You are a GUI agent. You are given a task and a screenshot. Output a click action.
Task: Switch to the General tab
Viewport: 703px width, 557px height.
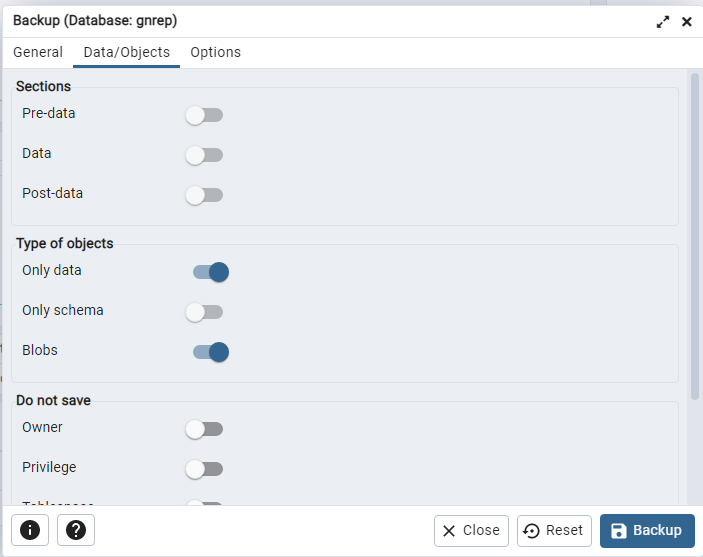[x=38, y=52]
